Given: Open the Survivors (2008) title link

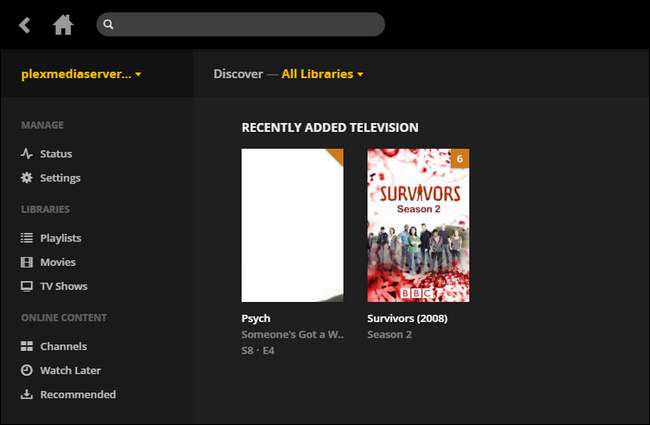Looking at the screenshot, I should pos(407,318).
